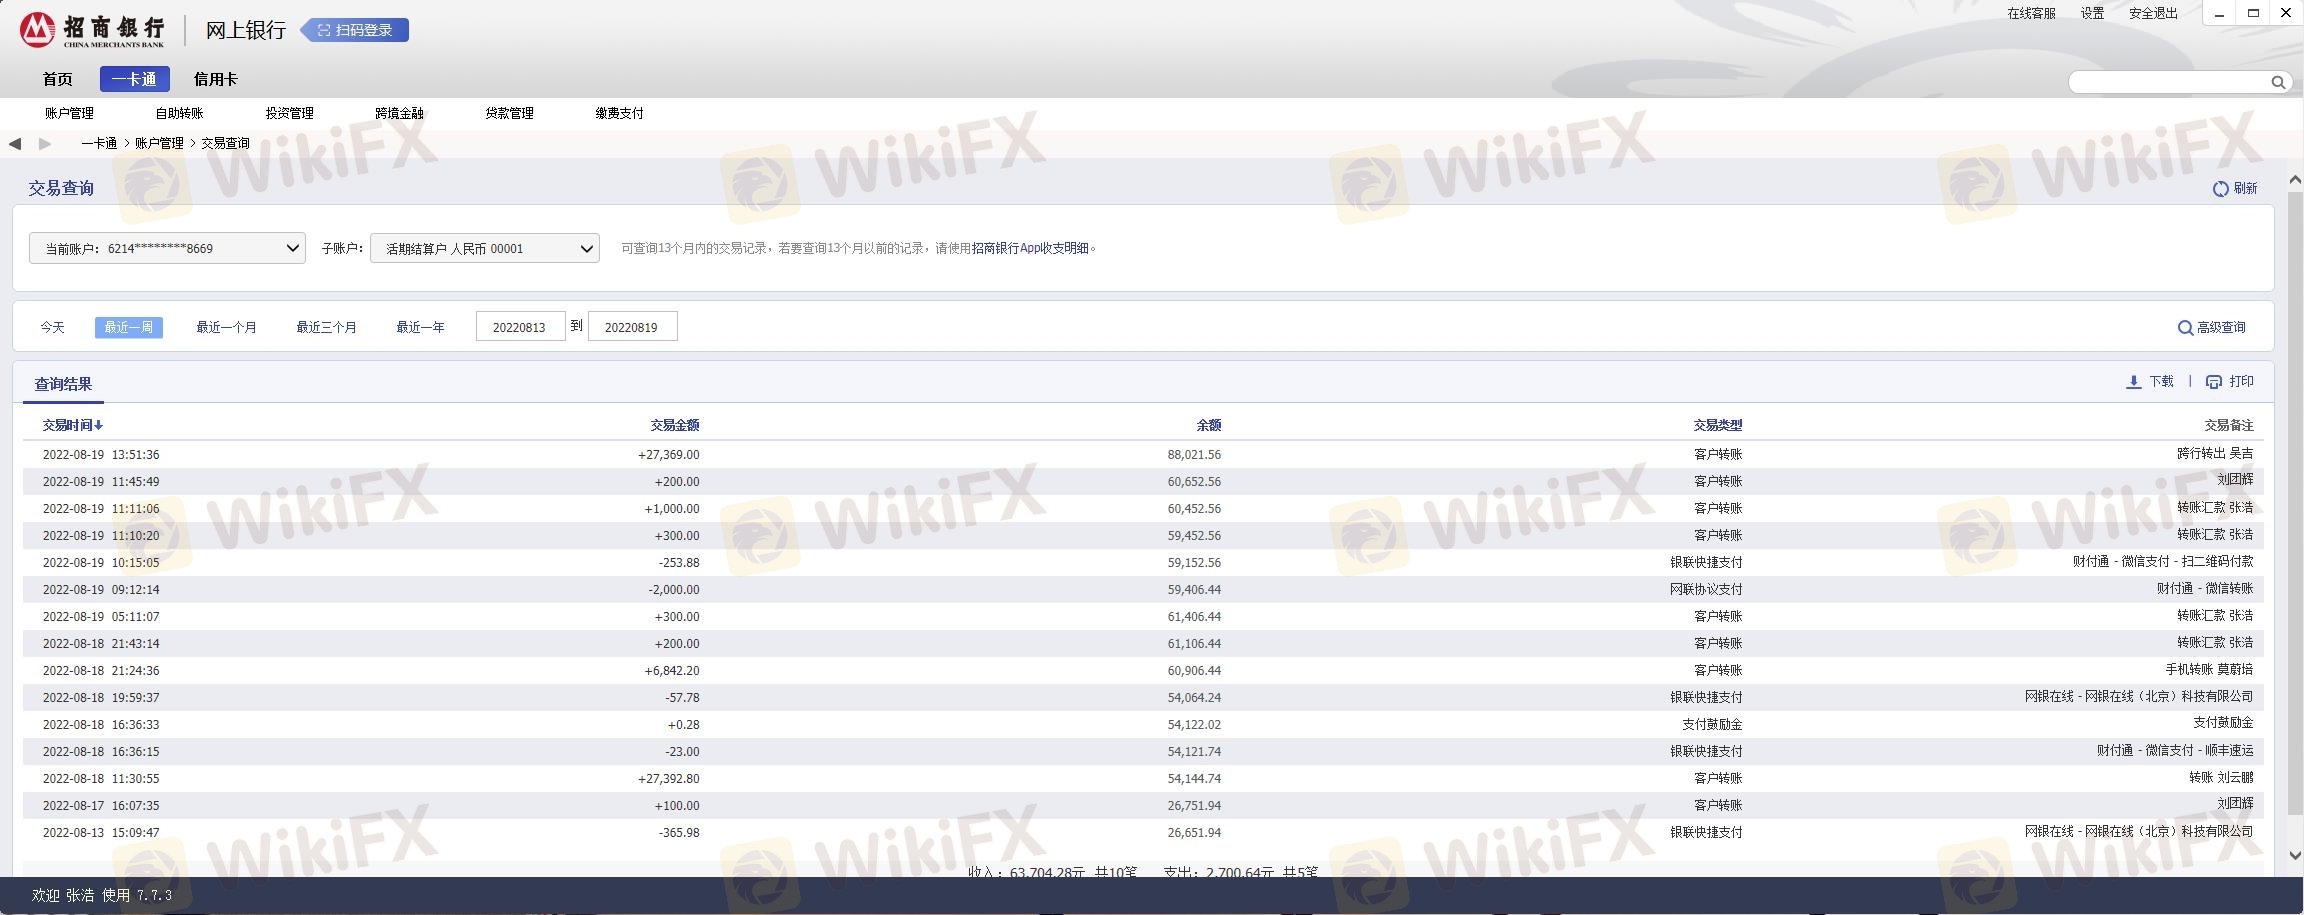Image resolution: width=2304 pixels, height=915 pixels.
Task: Close the bank window
Action: coord(2286,13)
